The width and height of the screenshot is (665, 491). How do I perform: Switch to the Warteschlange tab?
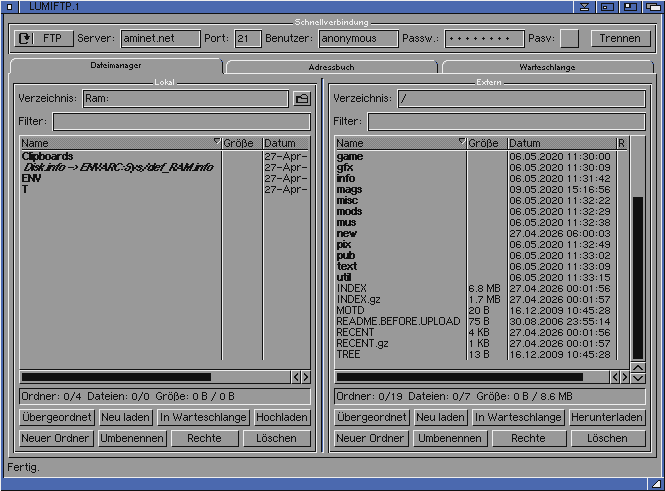(547, 67)
